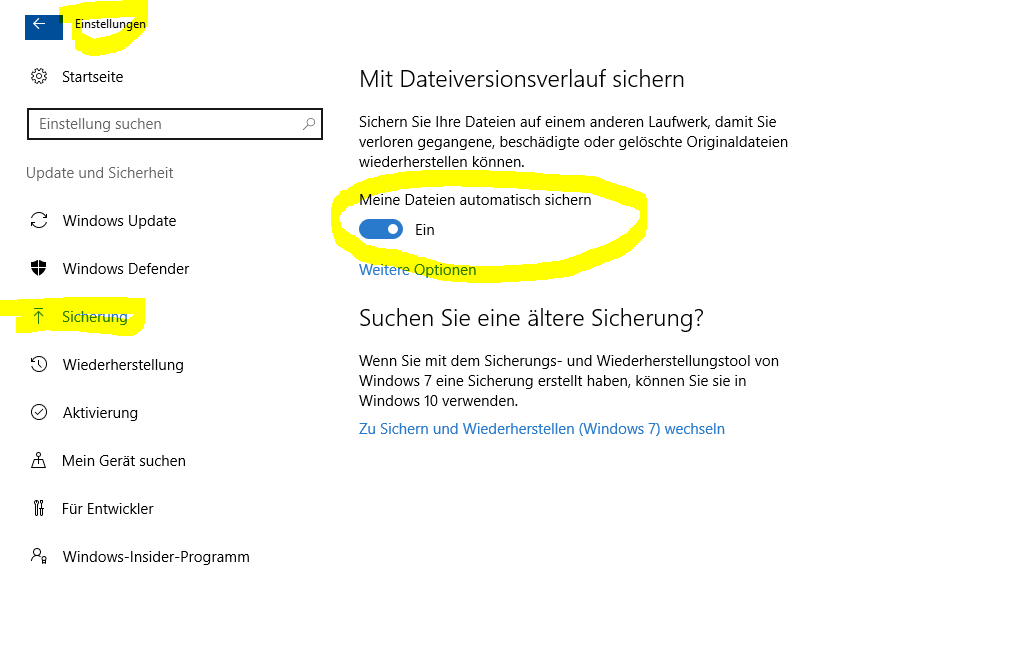Click heading Mit Dateiversionsverlauf sichern
The width and height of the screenshot is (1023, 645).
(x=522, y=79)
